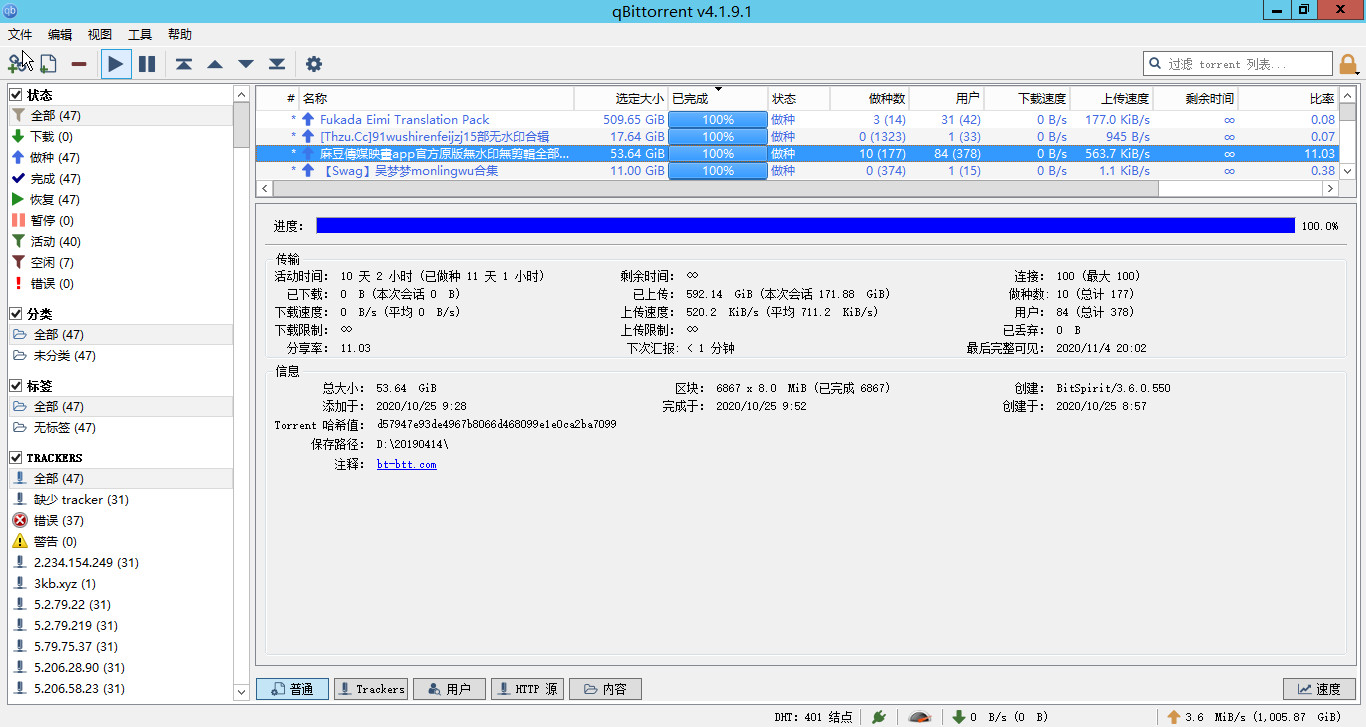Click the lock icon beside the filter box

[1348, 64]
